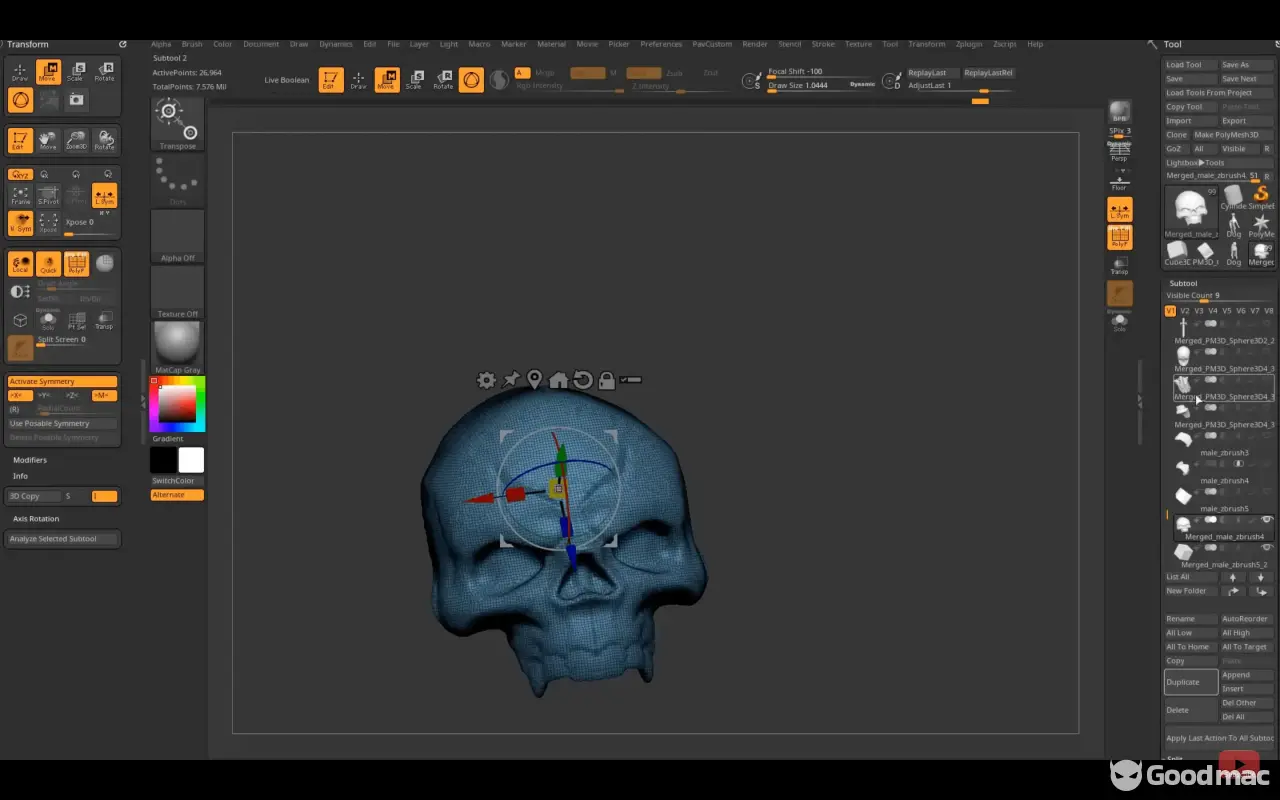Click the Frame icon in Transform panel
Viewport: 1280px width, 800px height.
(x=20, y=195)
